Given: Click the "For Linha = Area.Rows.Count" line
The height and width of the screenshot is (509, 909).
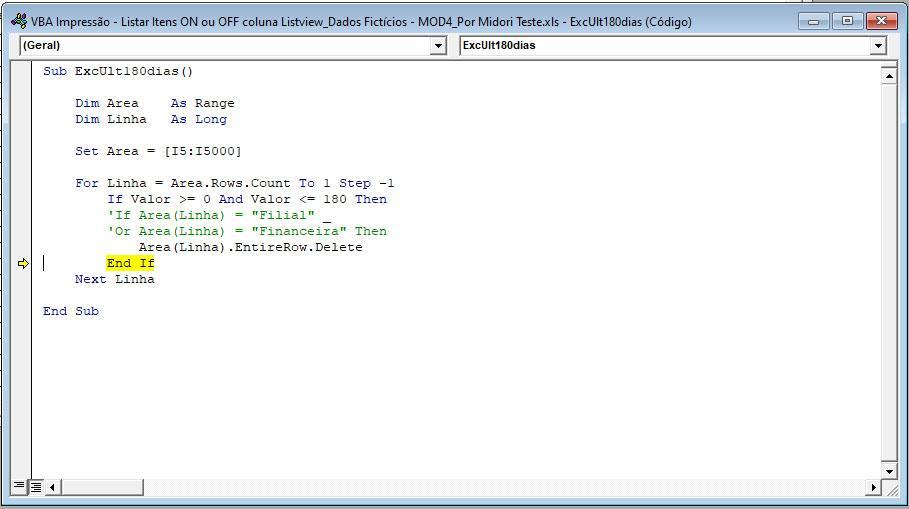Looking at the screenshot, I should pos(235,183).
